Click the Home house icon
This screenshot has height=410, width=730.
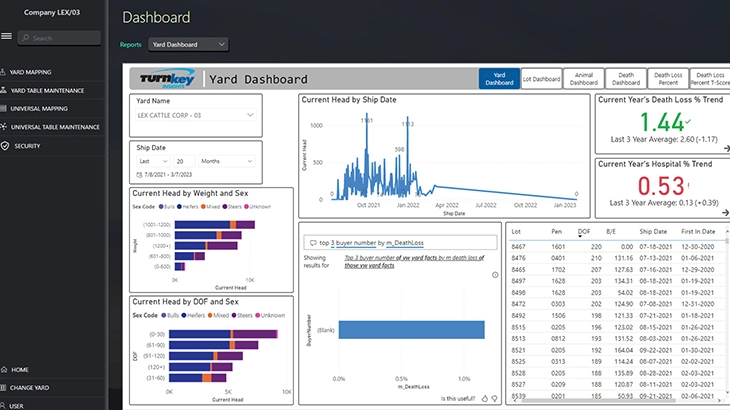point(4,370)
